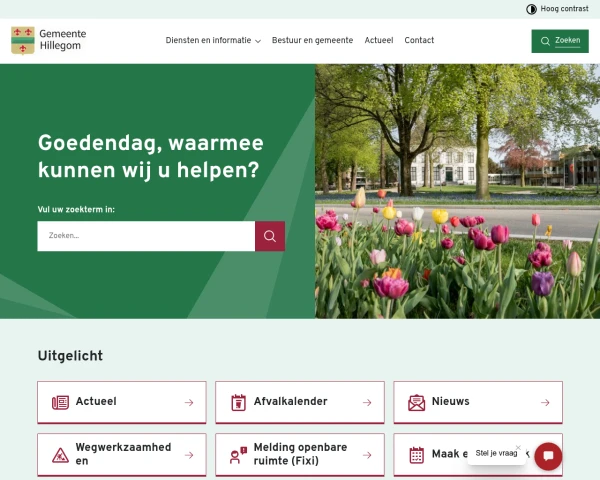Open the Contact menu item

tap(419, 40)
